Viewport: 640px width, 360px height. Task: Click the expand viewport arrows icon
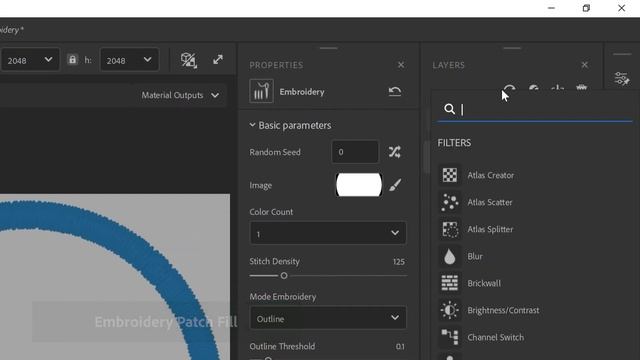tap(218, 60)
